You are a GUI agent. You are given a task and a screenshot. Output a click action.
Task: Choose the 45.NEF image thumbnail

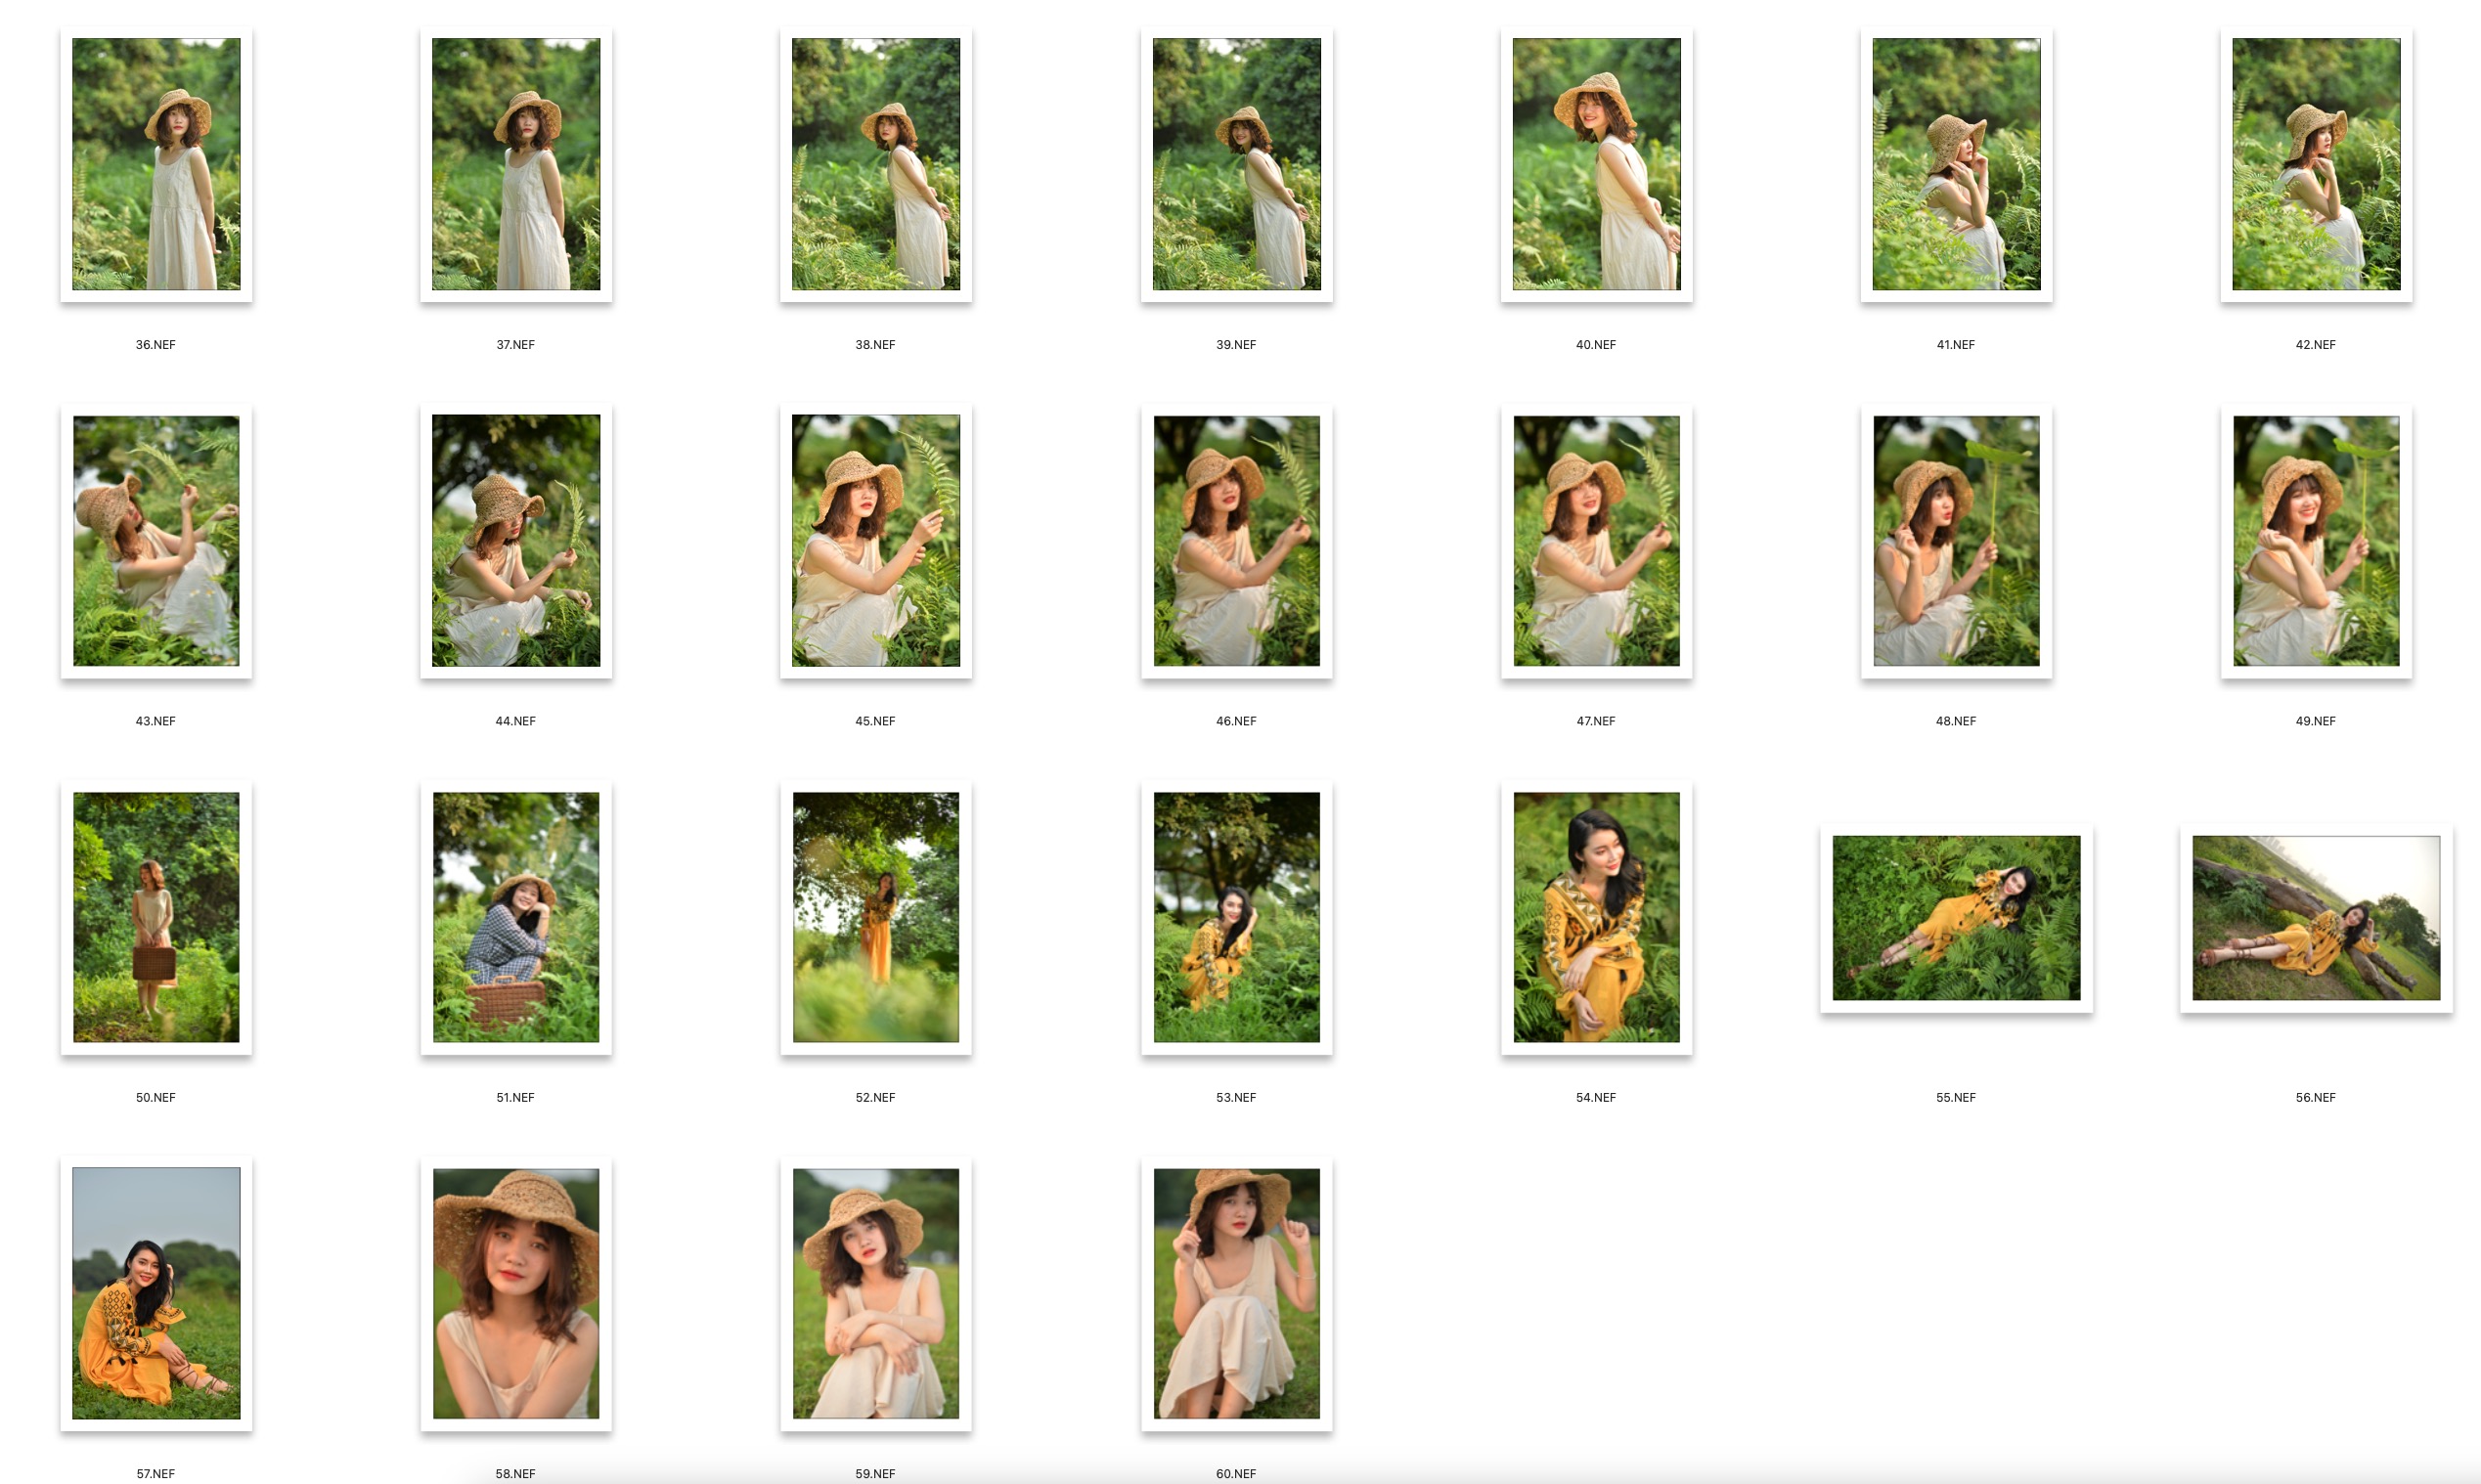pyautogui.click(x=875, y=541)
